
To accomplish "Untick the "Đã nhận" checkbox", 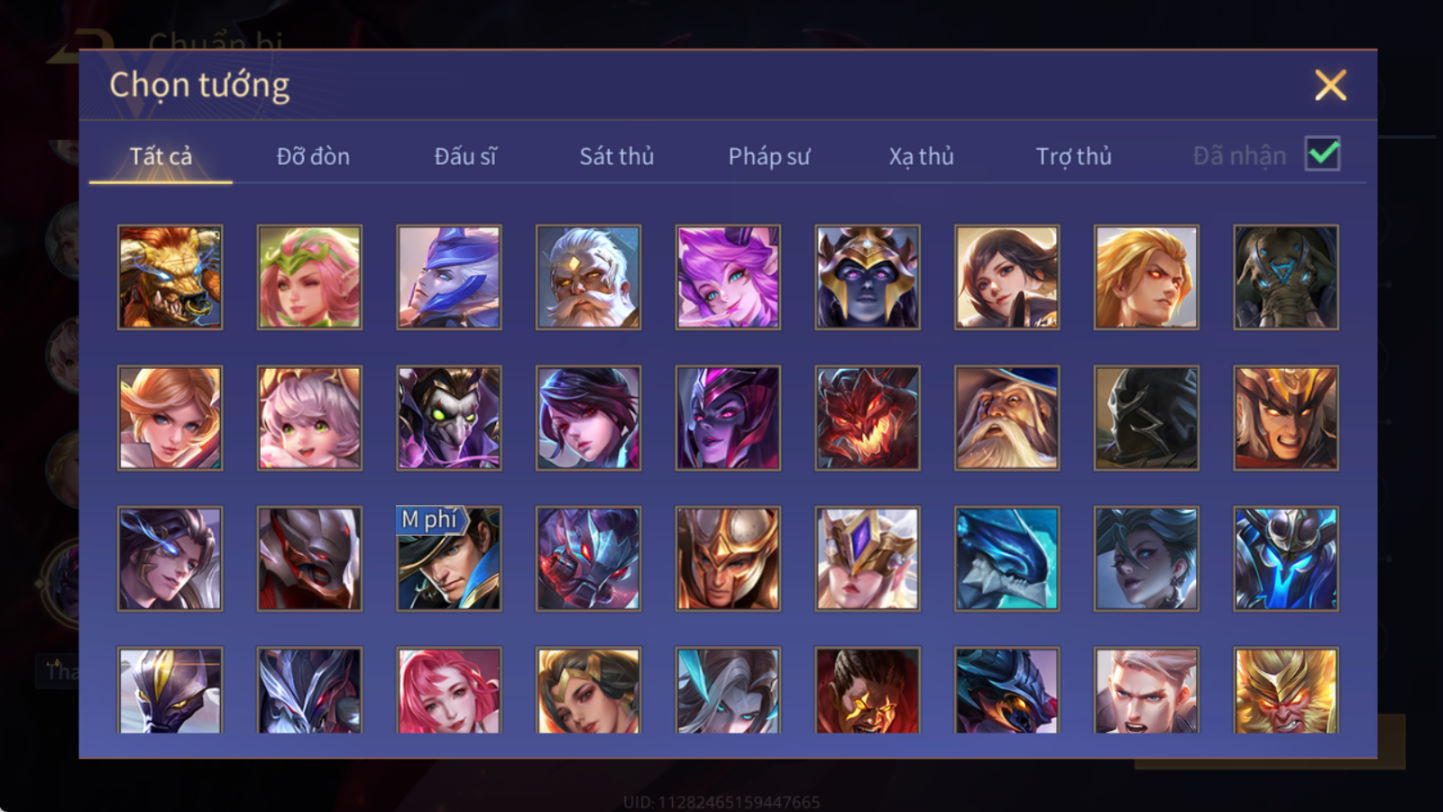I will coord(1322,154).
